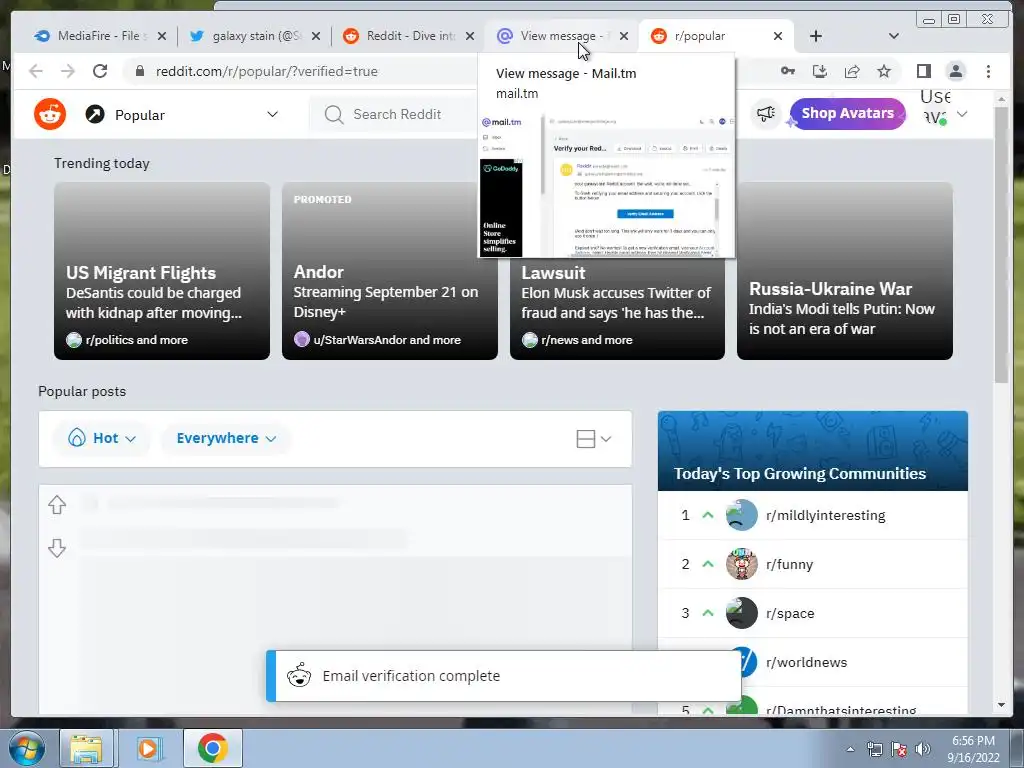Click the Popular arrow icon
Image resolution: width=1024 pixels, height=768 pixels.
pyautogui.click(x=95, y=114)
